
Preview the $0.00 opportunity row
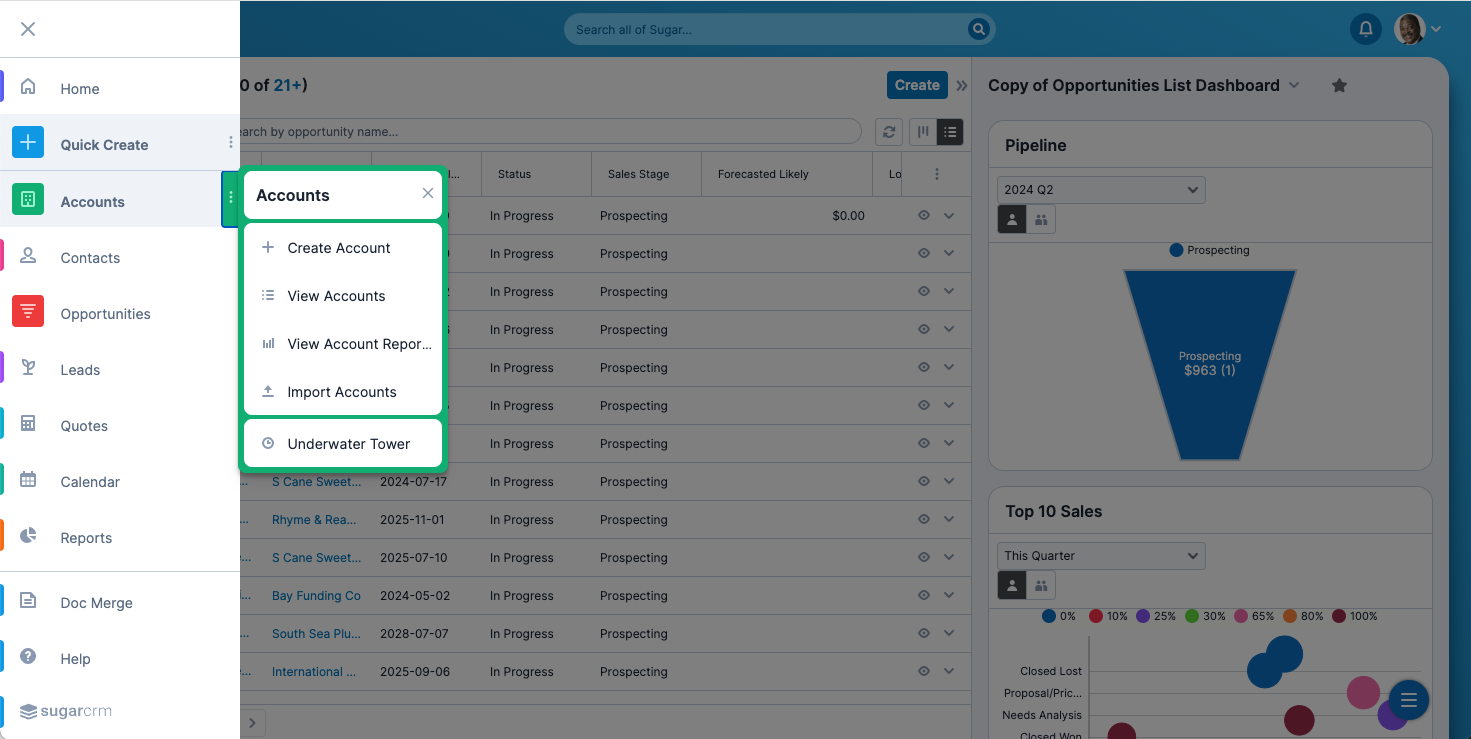pos(924,215)
